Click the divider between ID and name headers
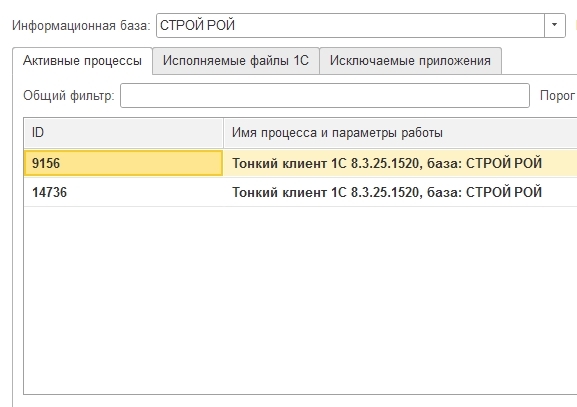This screenshot has width=577, height=407. coord(223,132)
